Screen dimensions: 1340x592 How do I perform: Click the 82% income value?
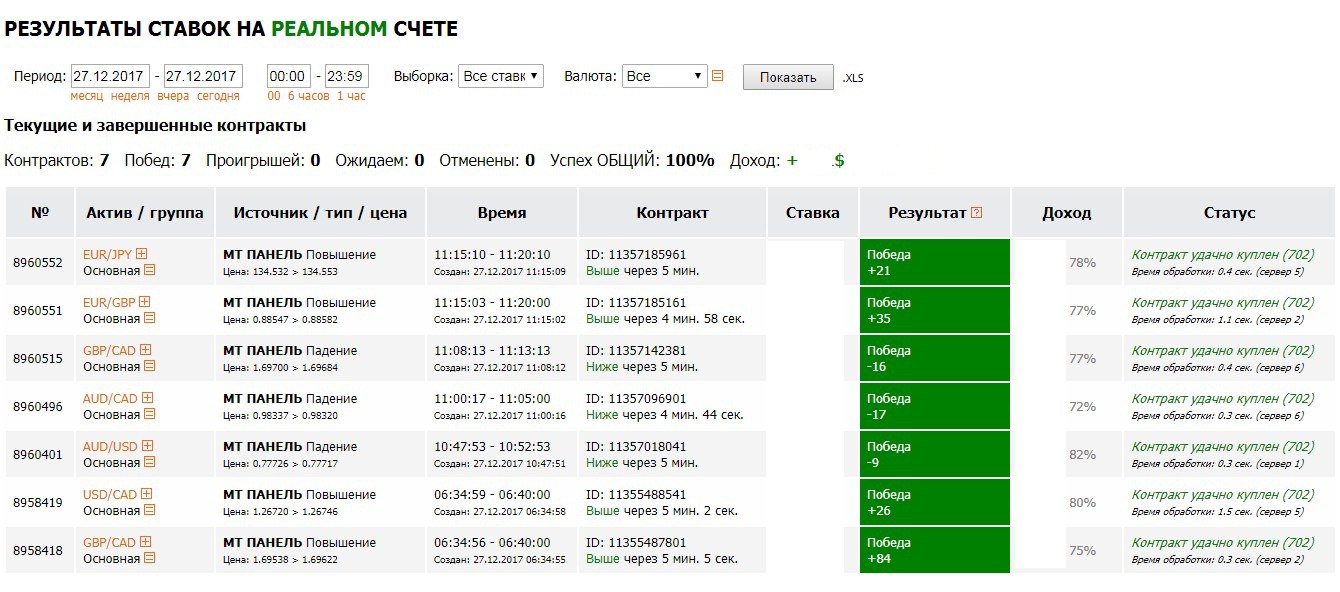tap(1082, 455)
